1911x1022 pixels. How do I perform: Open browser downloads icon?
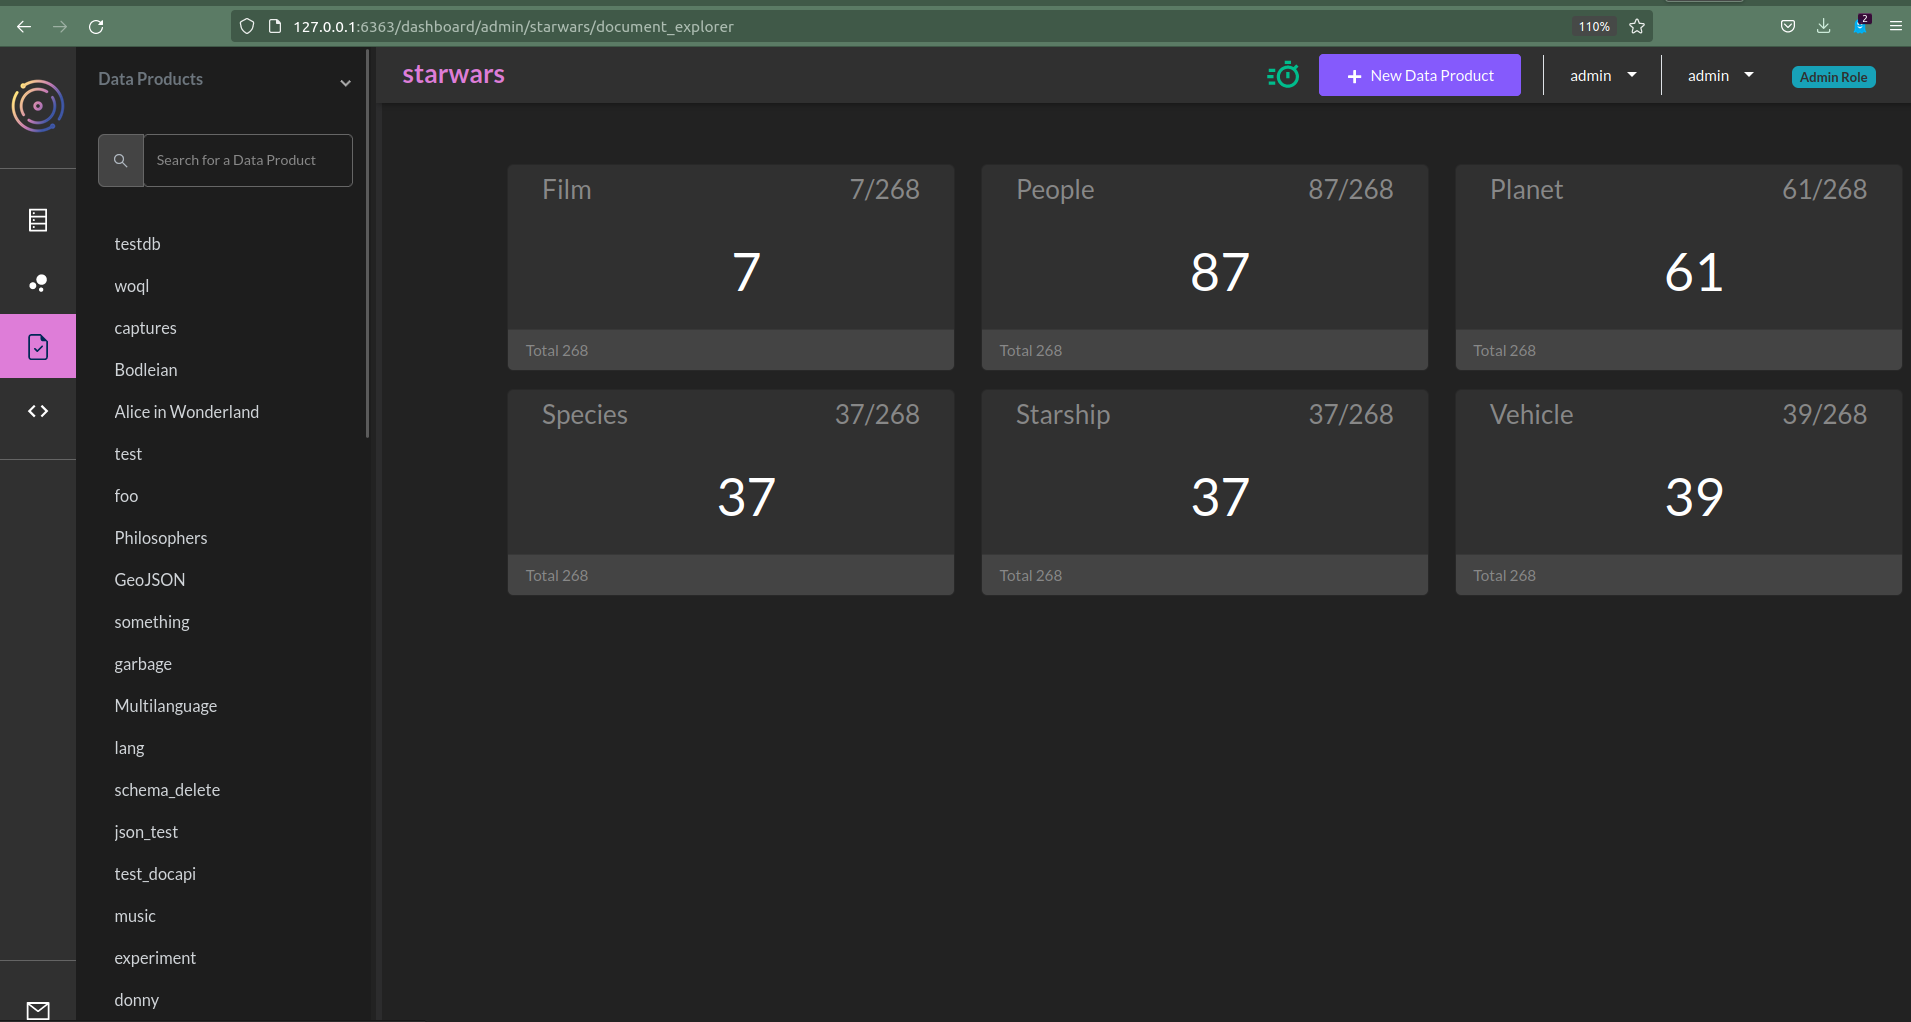[1824, 27]
